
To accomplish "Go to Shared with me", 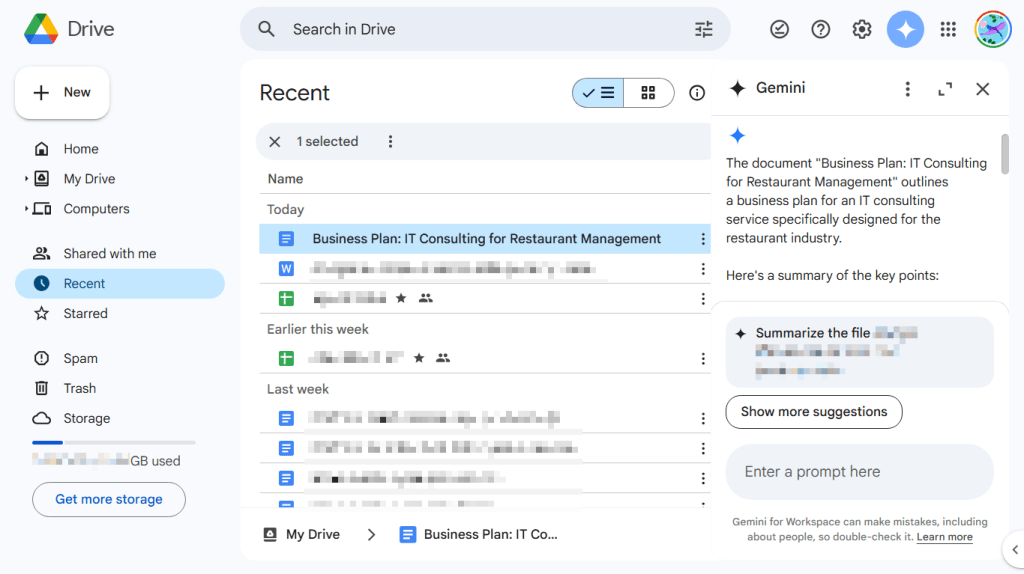I will point(109,253).
